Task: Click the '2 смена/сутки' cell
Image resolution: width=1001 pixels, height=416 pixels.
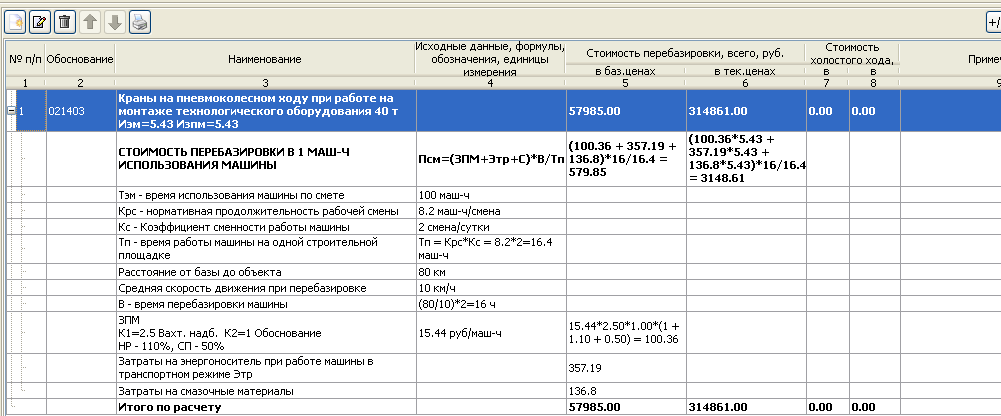Action: [x=491, y=227]
